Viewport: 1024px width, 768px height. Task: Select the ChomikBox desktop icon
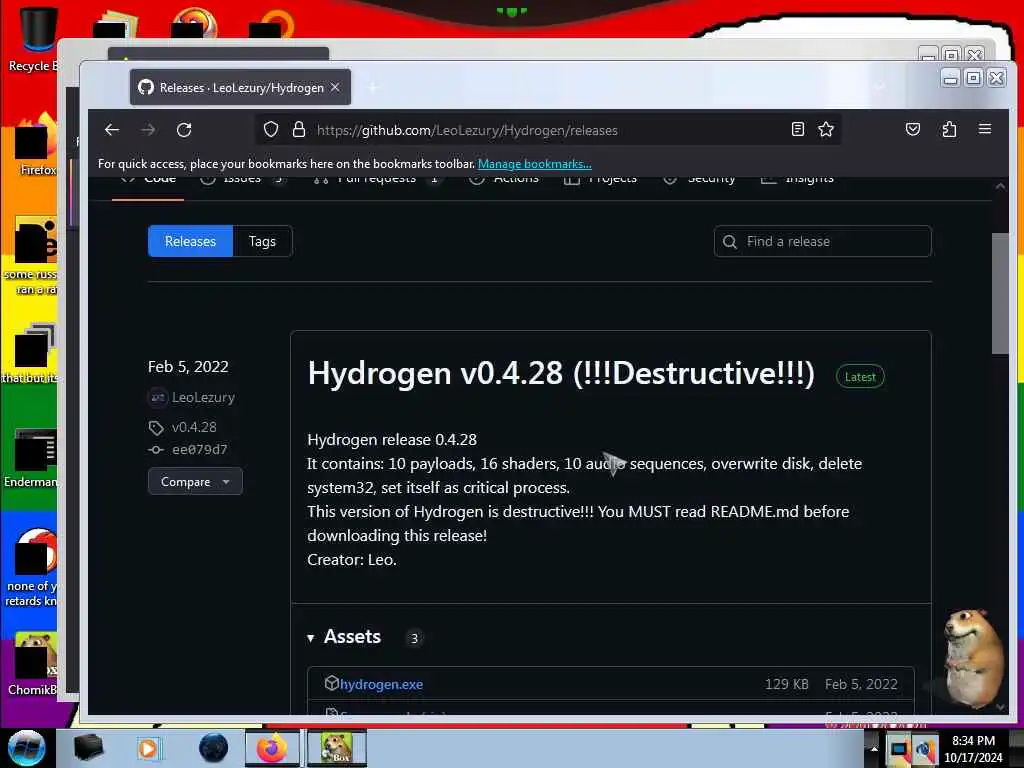coord(33,663)
